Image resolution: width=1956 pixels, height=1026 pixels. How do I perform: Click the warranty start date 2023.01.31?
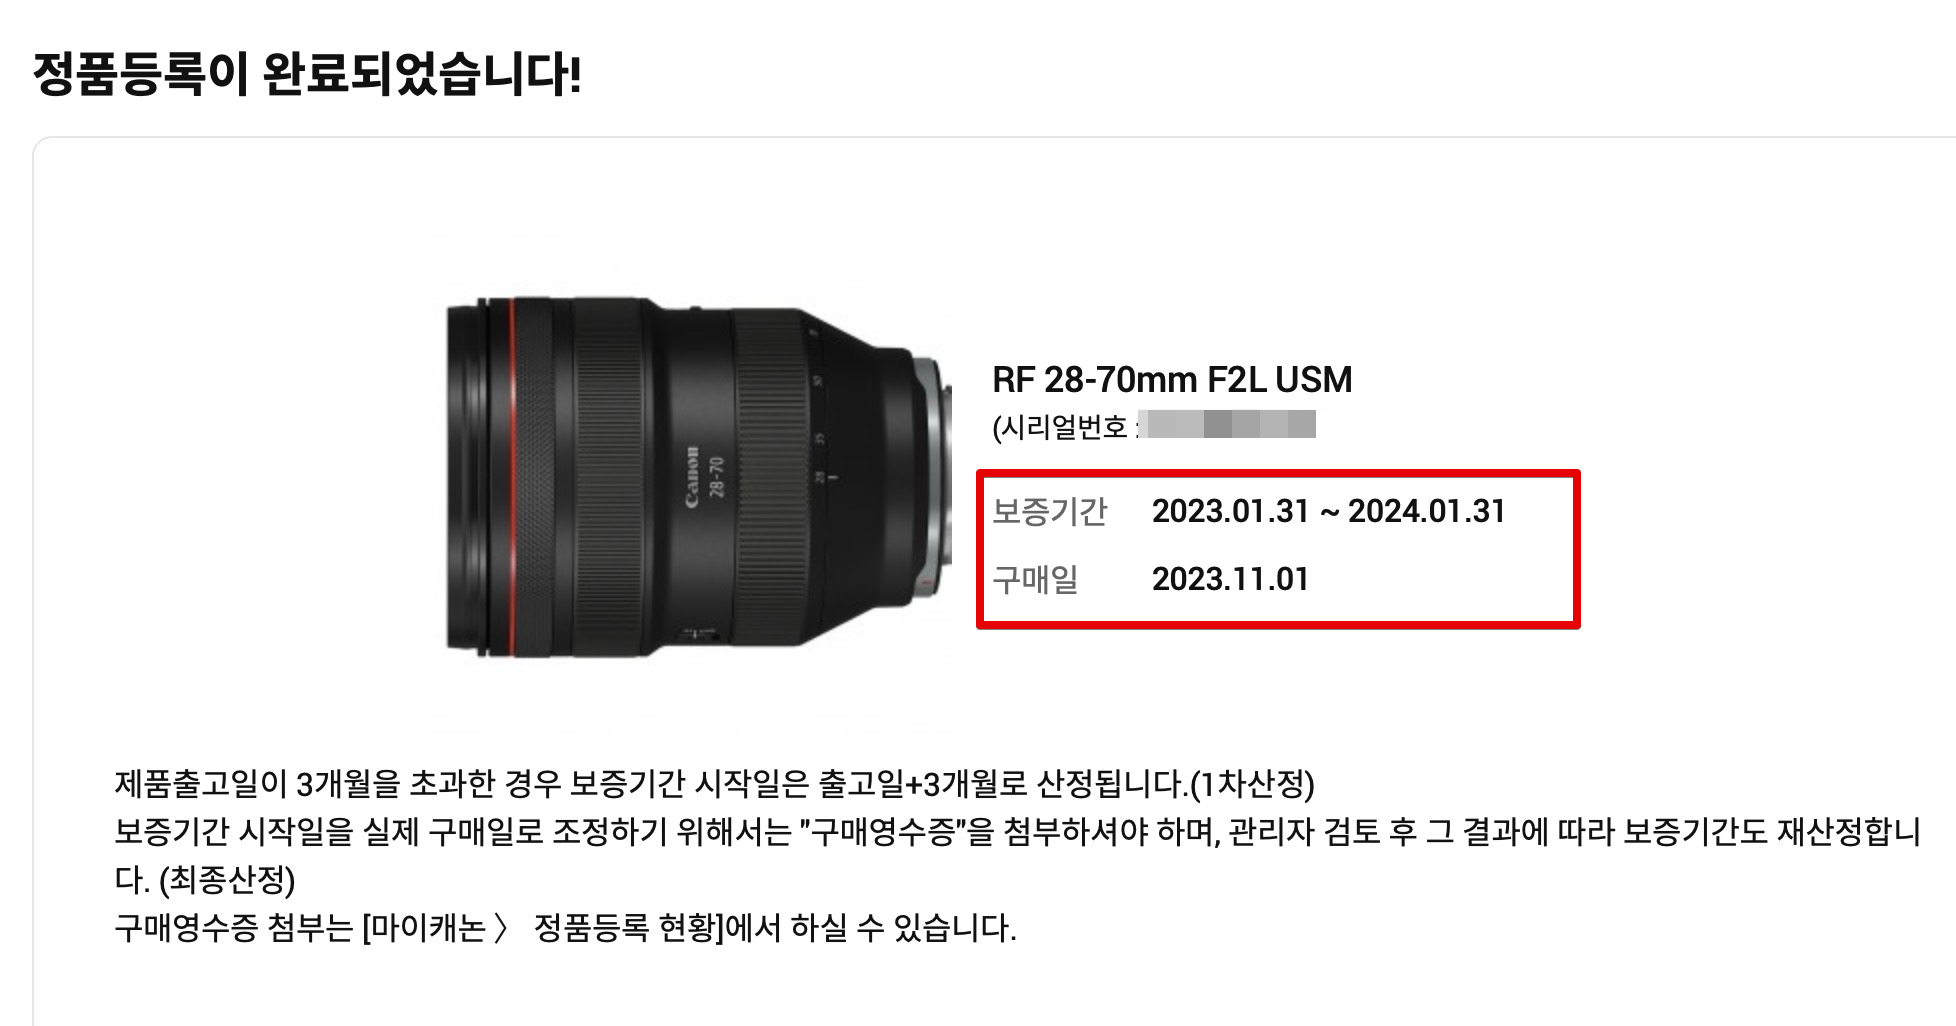pos(1230,511)
